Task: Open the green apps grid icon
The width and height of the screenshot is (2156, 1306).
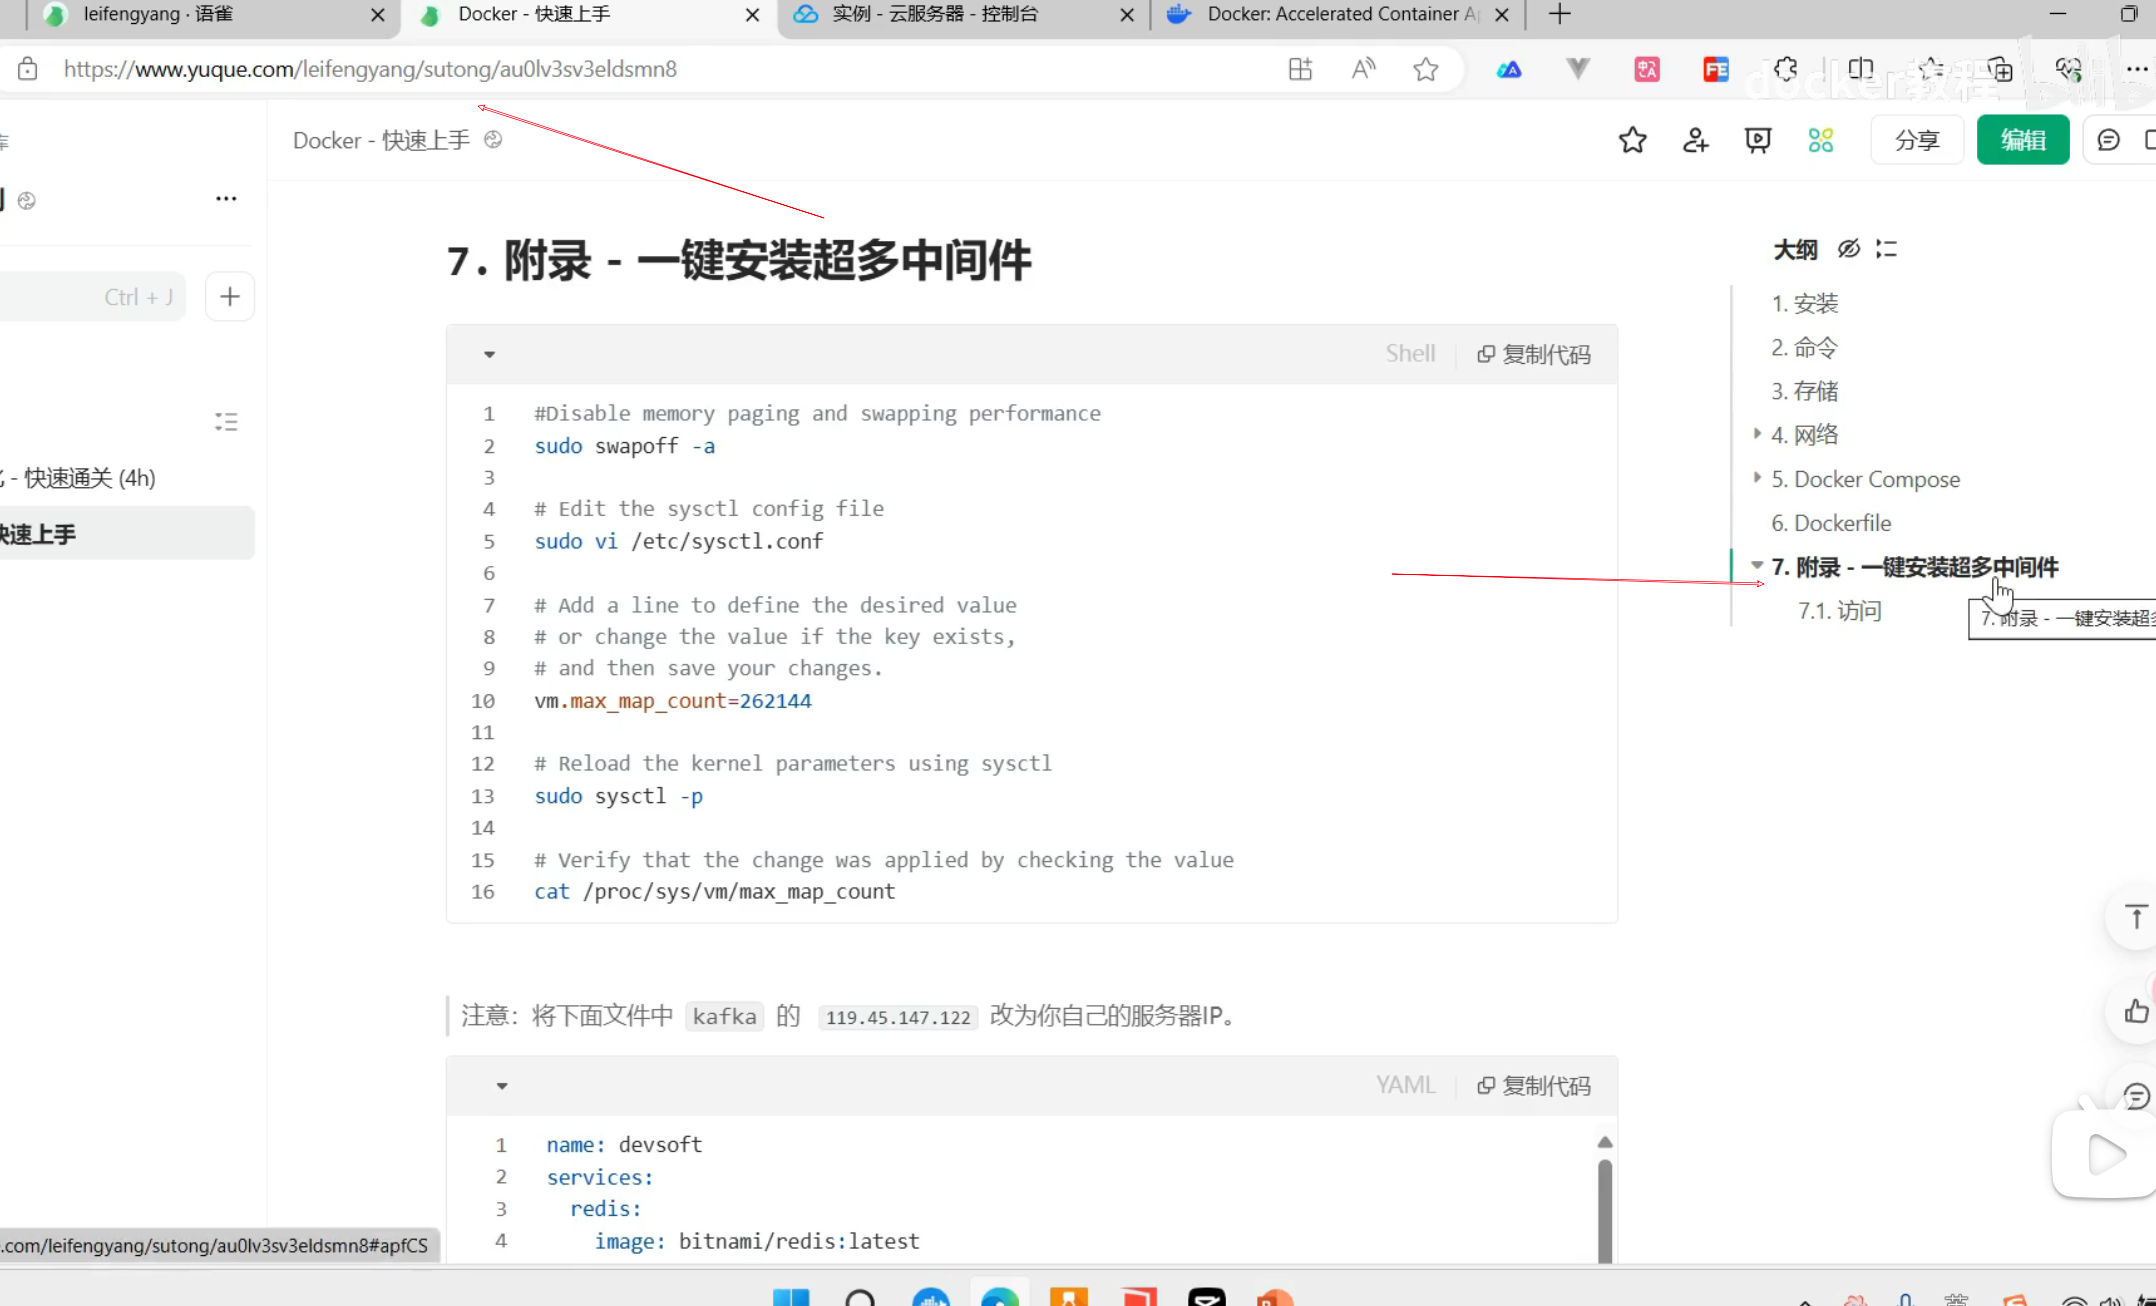Action: (x=1820, y=140)
